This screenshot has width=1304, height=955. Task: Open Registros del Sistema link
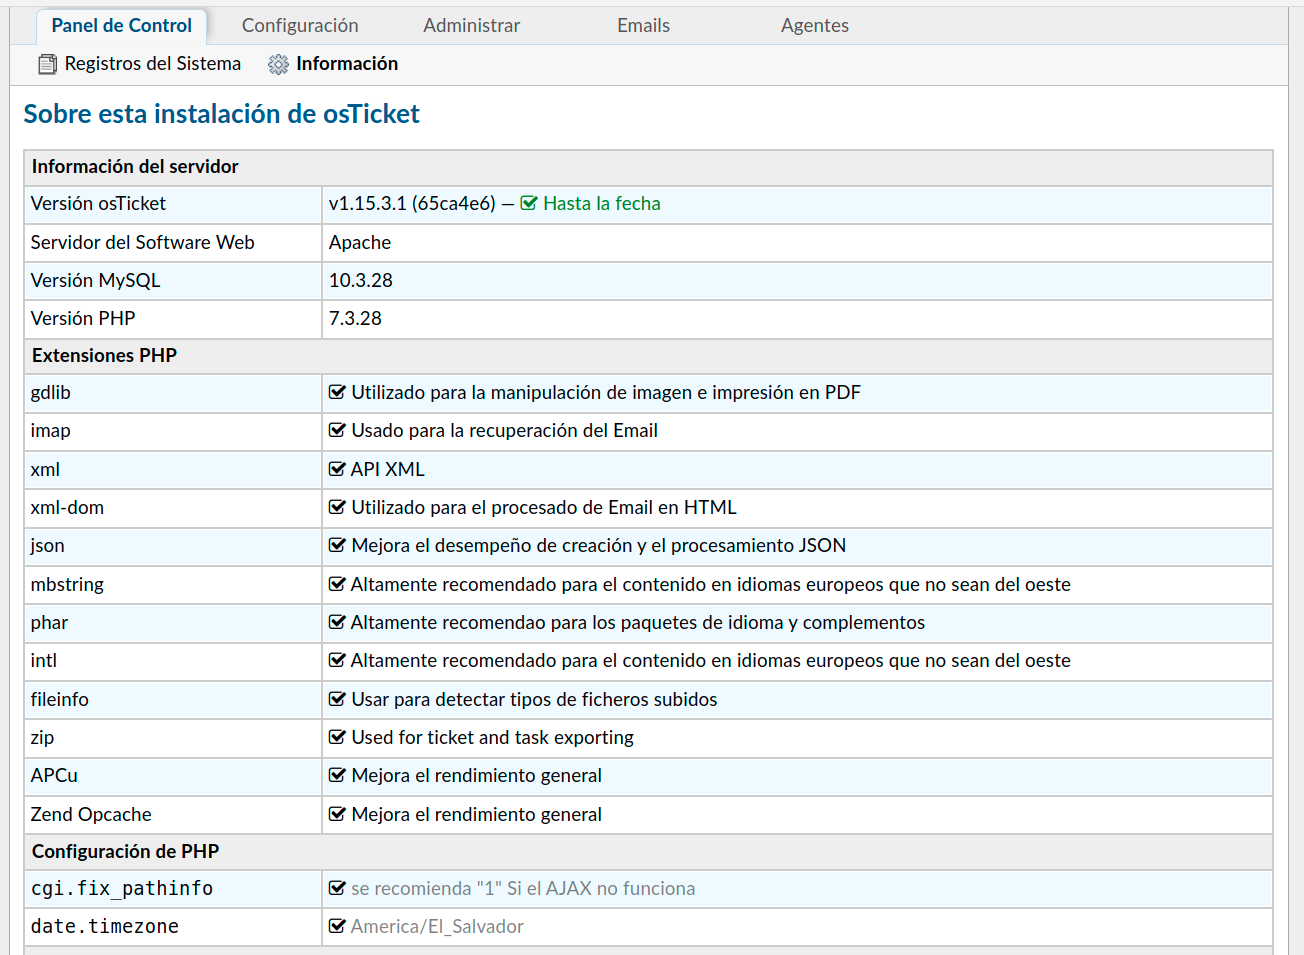(x=152, y=64)
